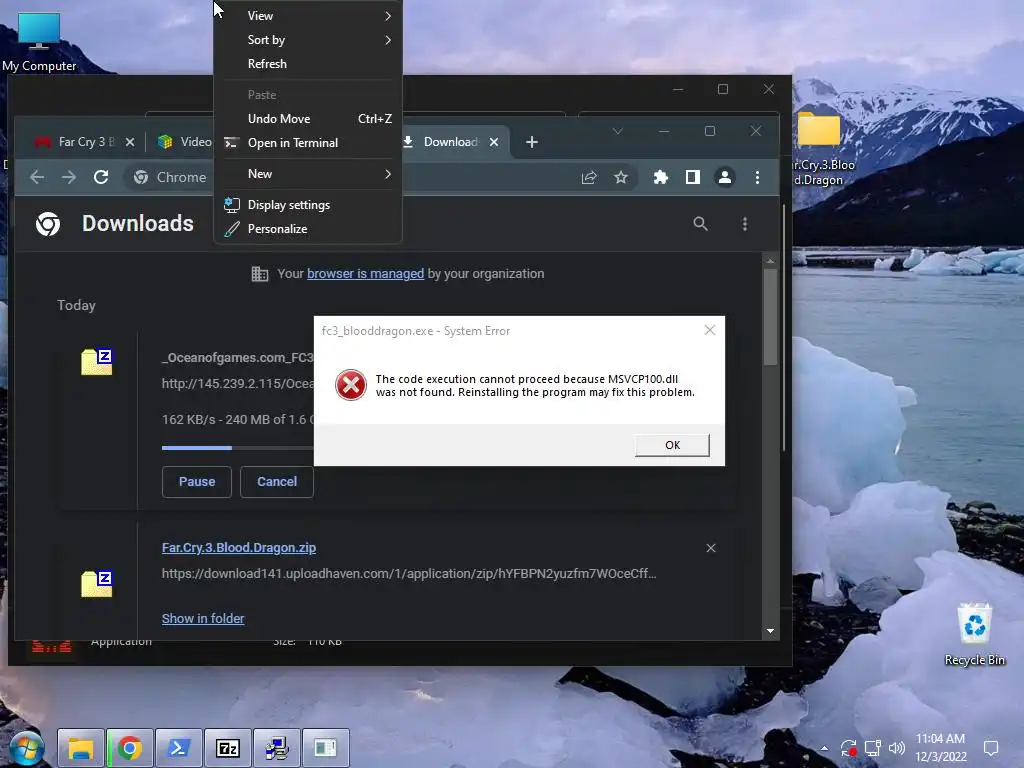The width and height of the screenshot is (1024, 768).
Task: Click OK in System Error dialog
Action: [672, 445]
